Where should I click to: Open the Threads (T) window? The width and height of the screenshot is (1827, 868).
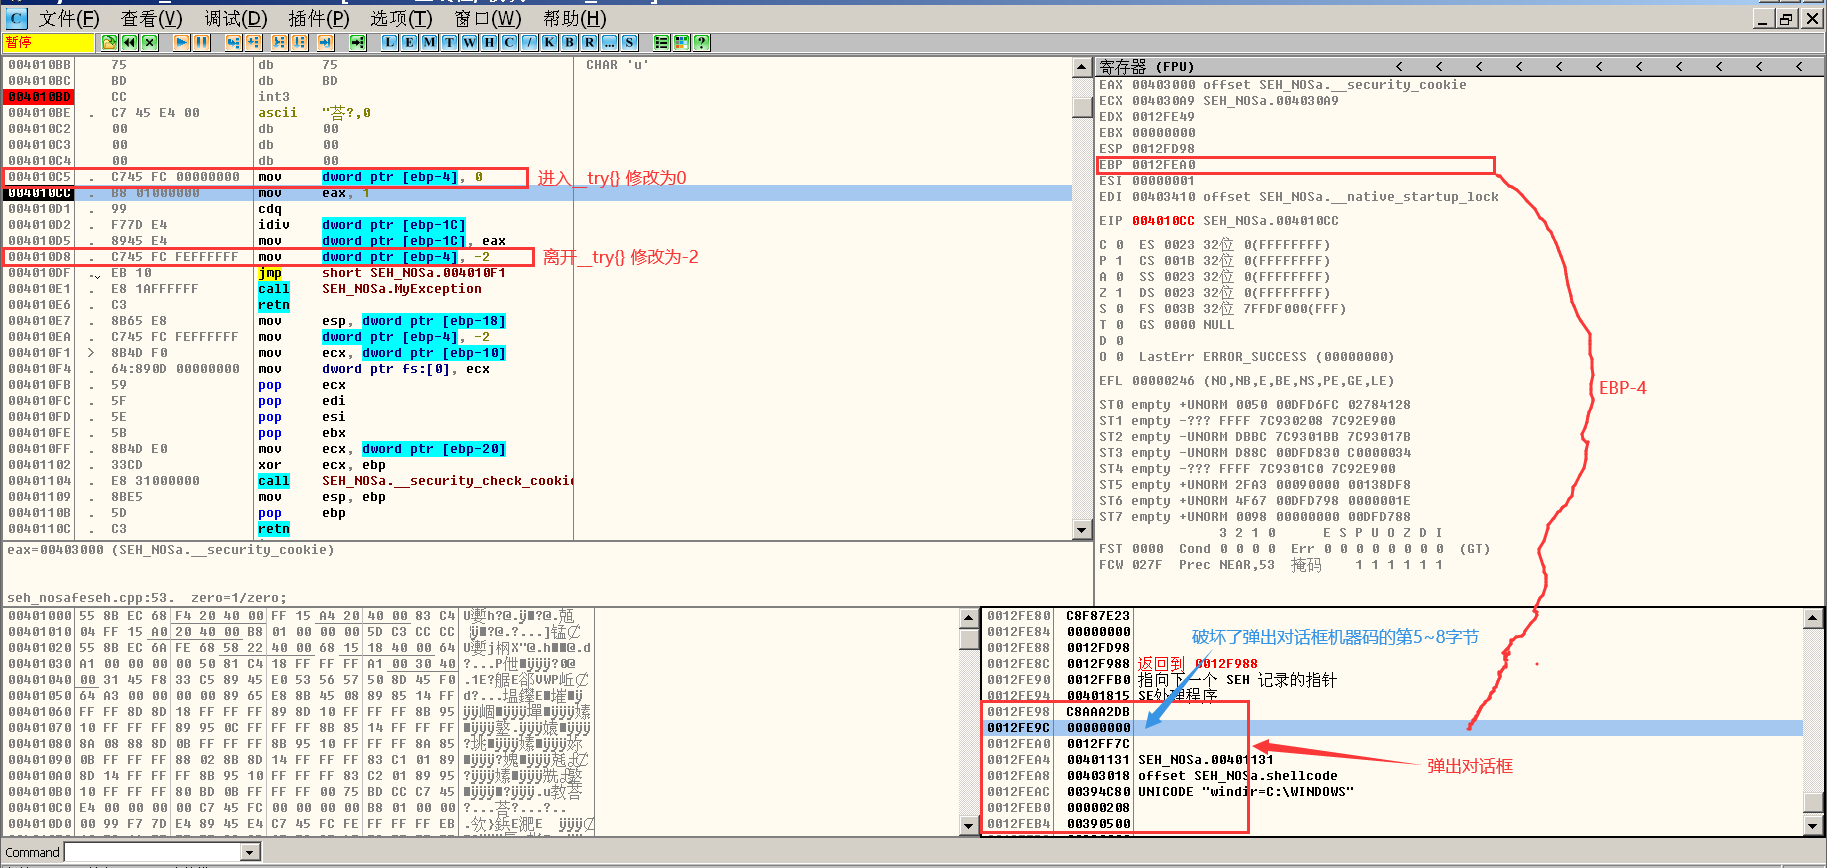[450, 42]
